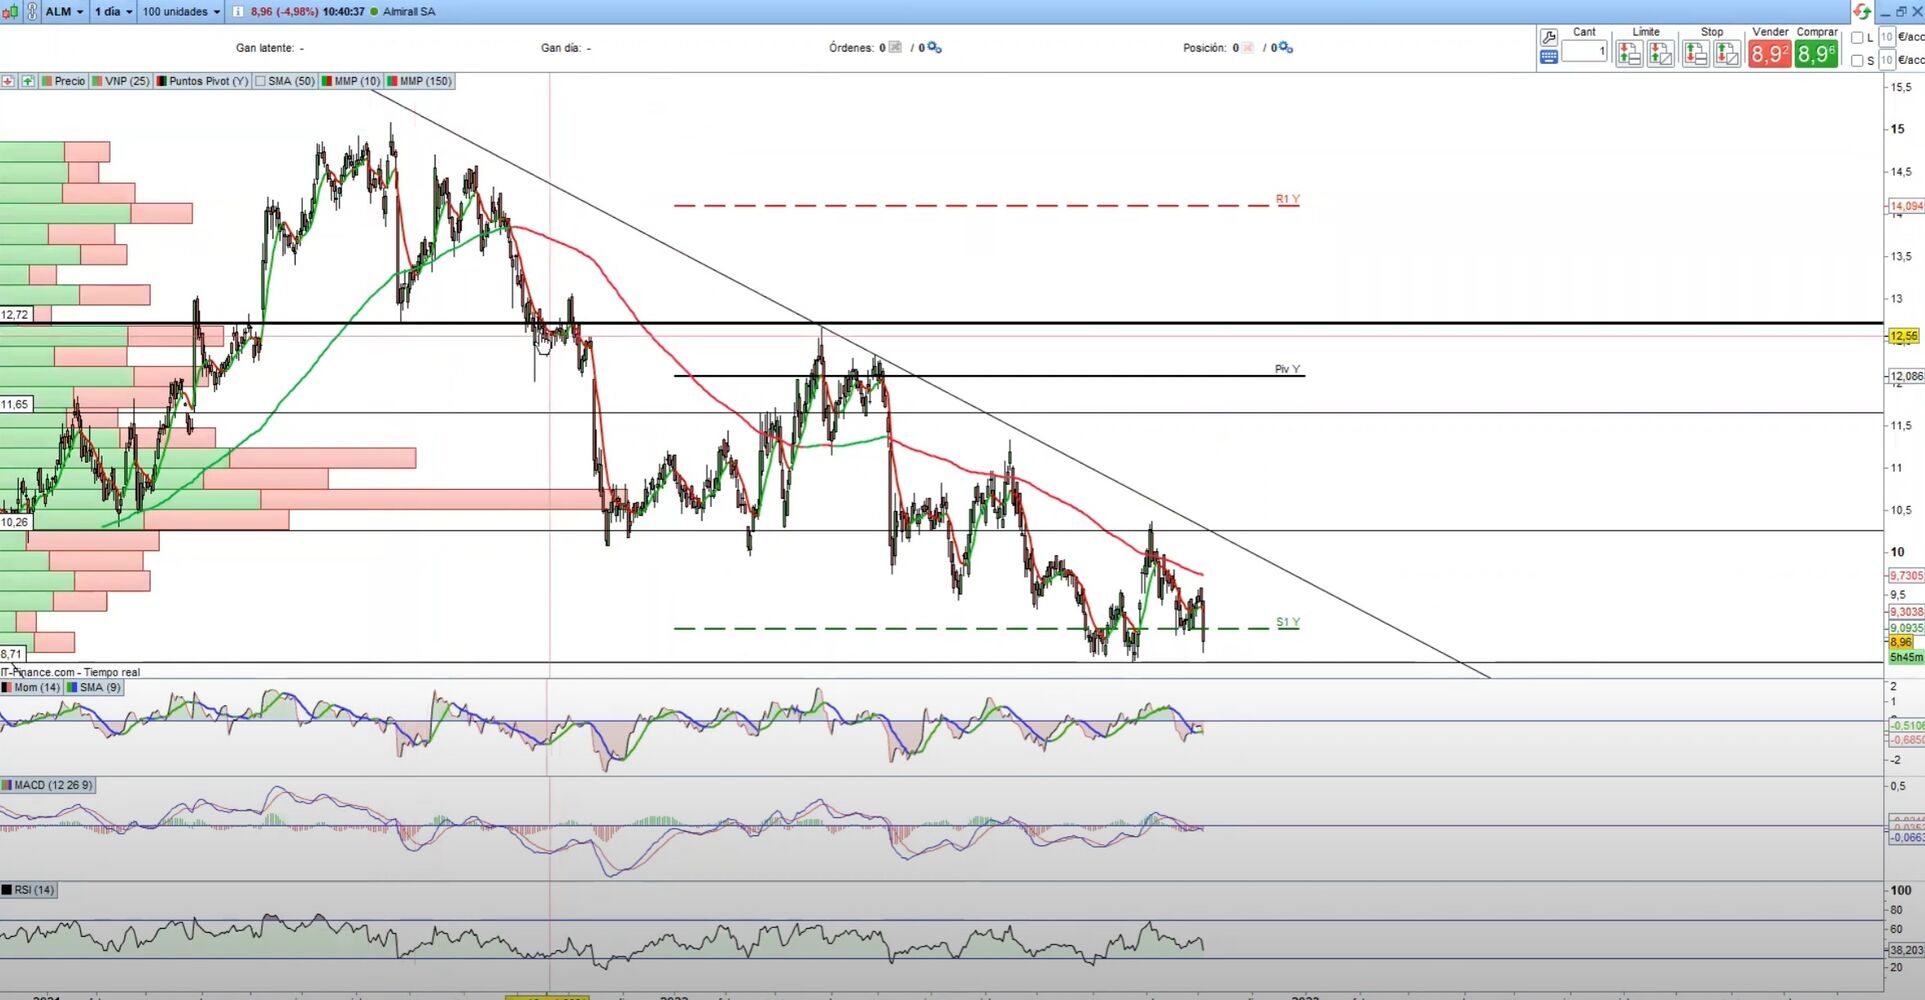The width and height of the screenshot is (1925, 1000).
Task: Select the MACD (12 26 9) indicator label
Action: point(48,786)
